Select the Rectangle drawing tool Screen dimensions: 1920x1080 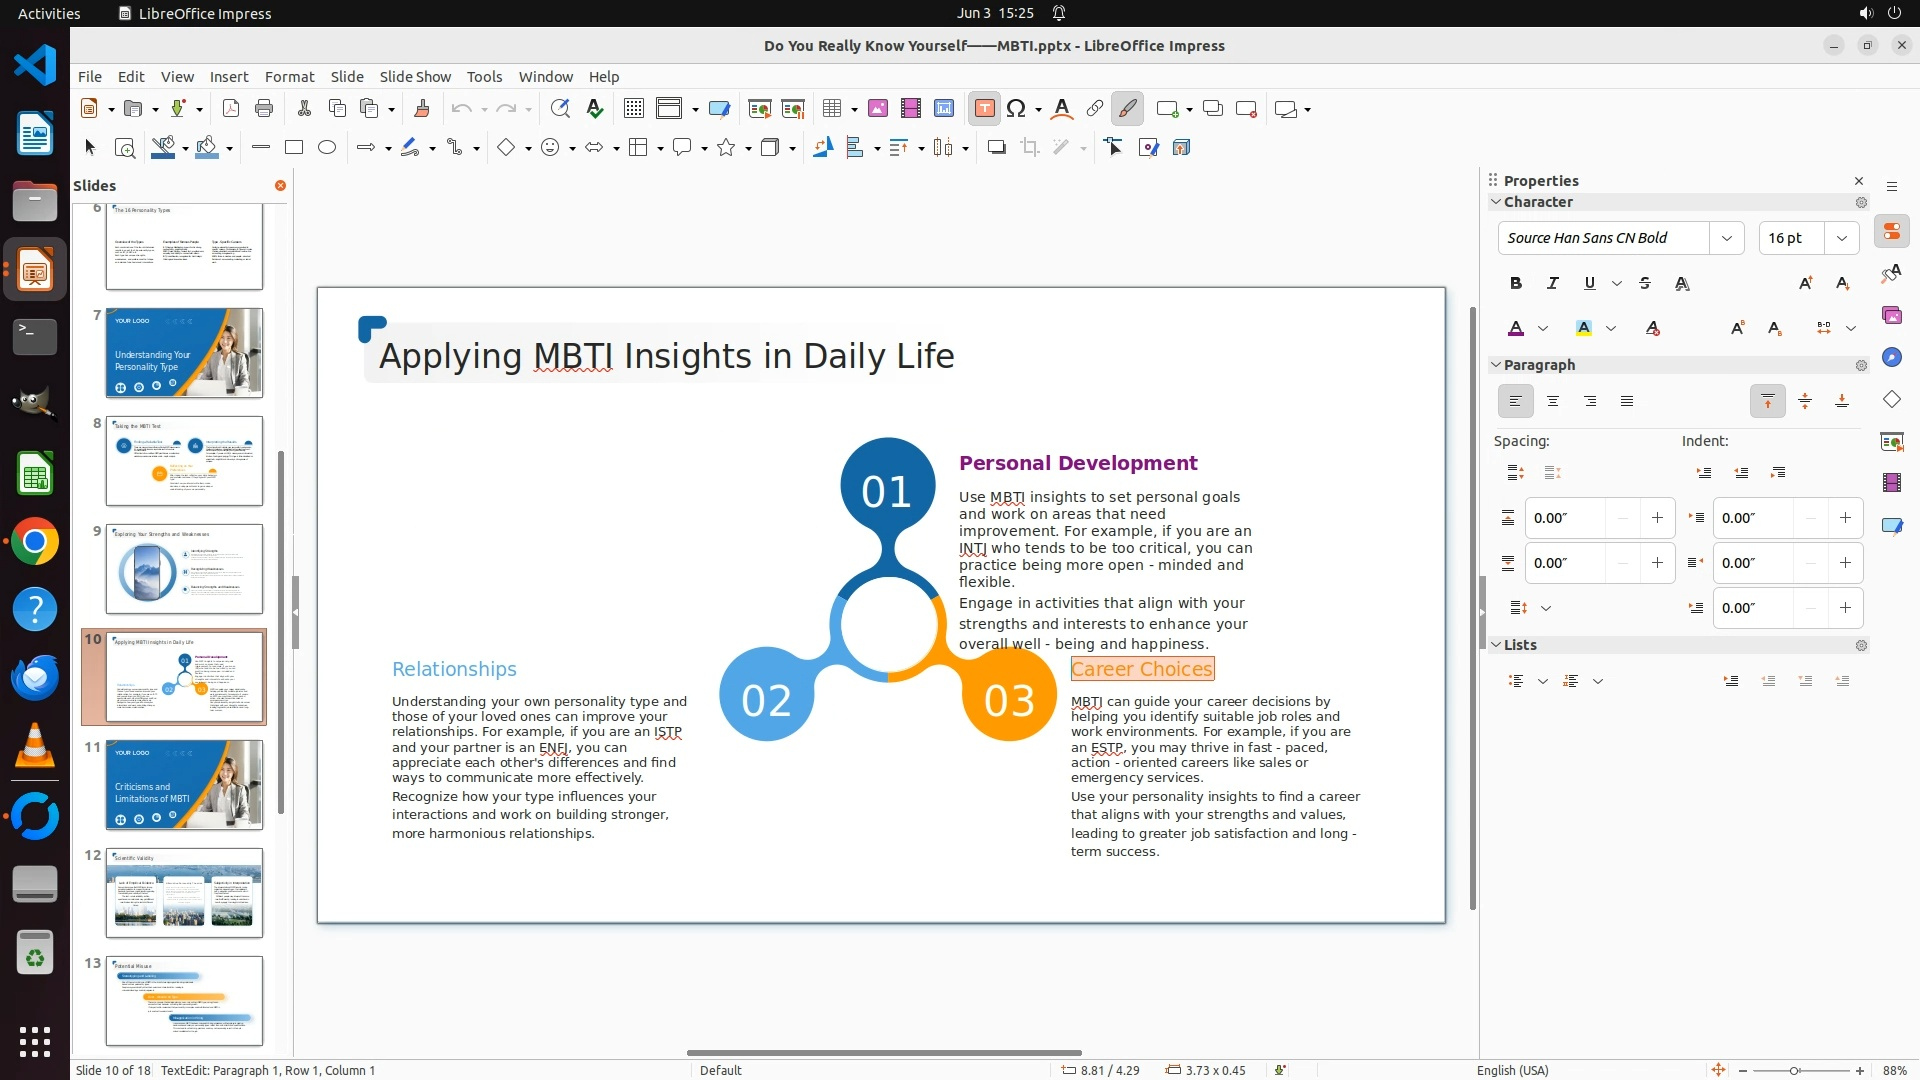[x=293, y=148]
